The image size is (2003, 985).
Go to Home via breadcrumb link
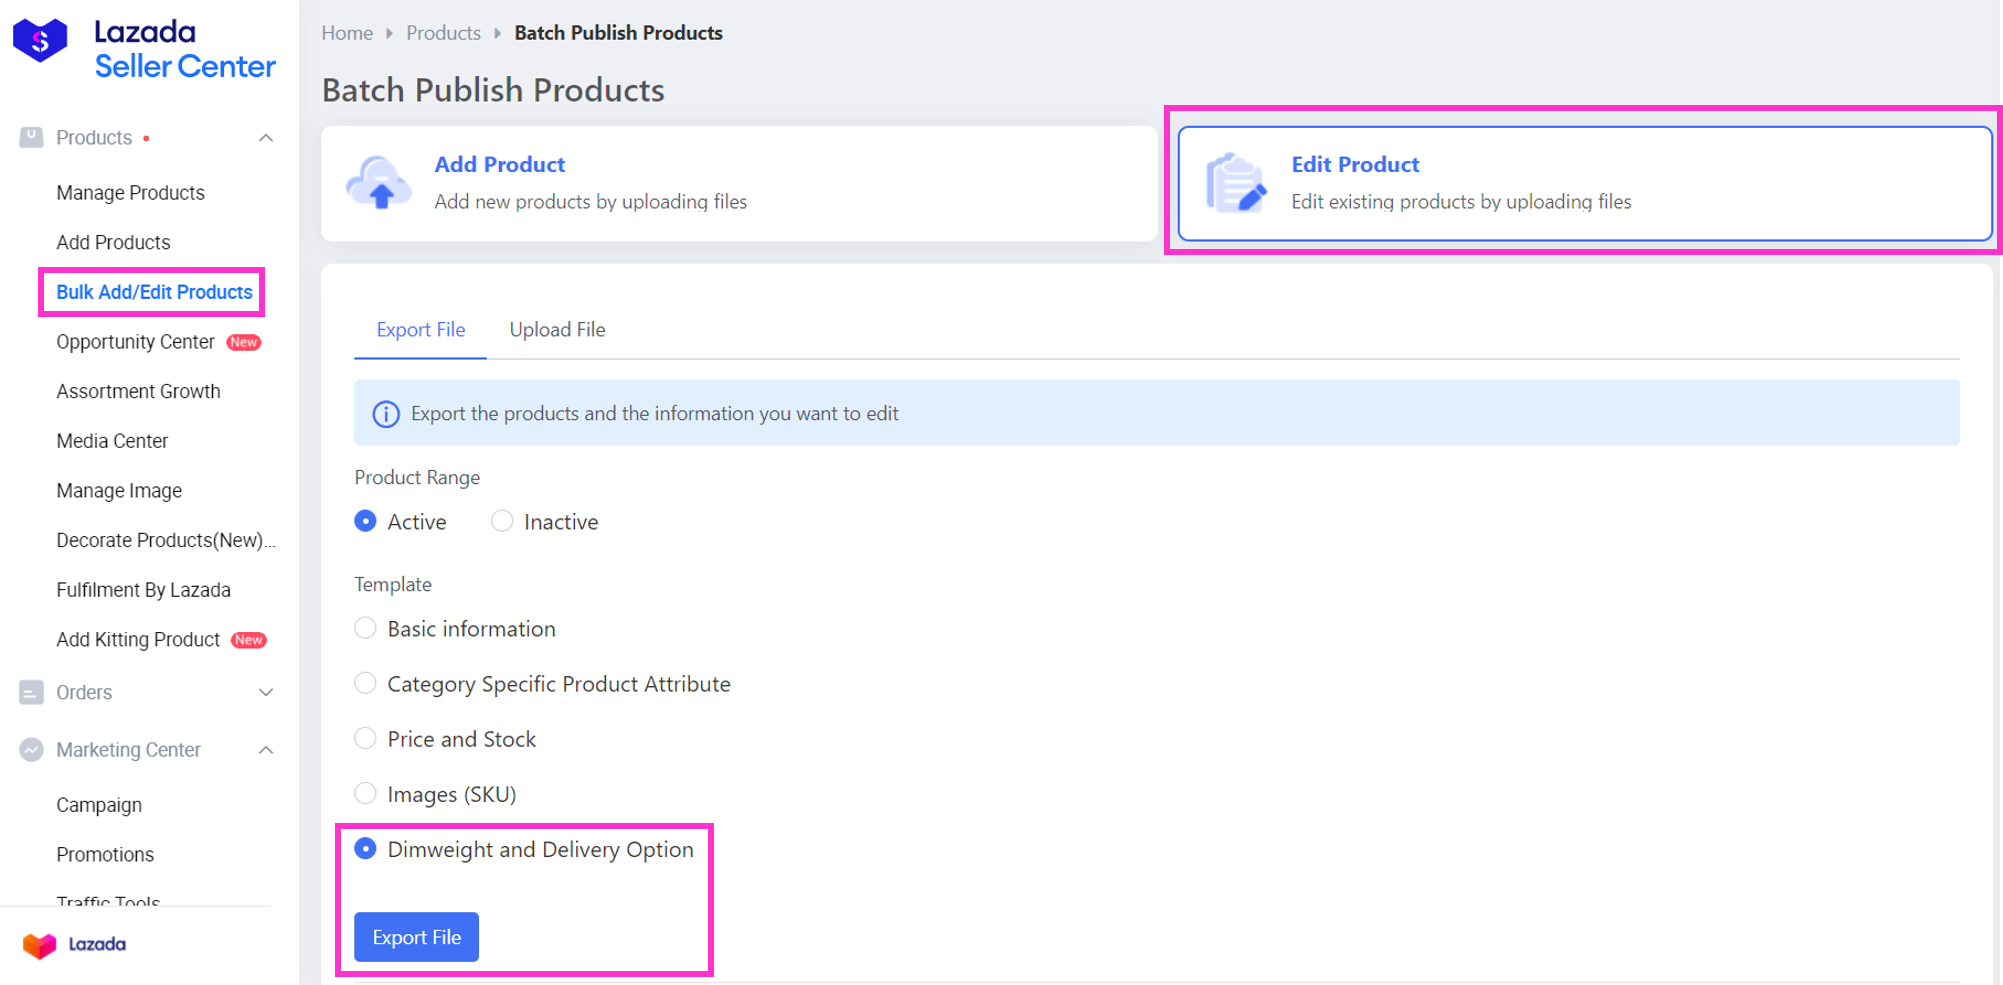[347, 33]
